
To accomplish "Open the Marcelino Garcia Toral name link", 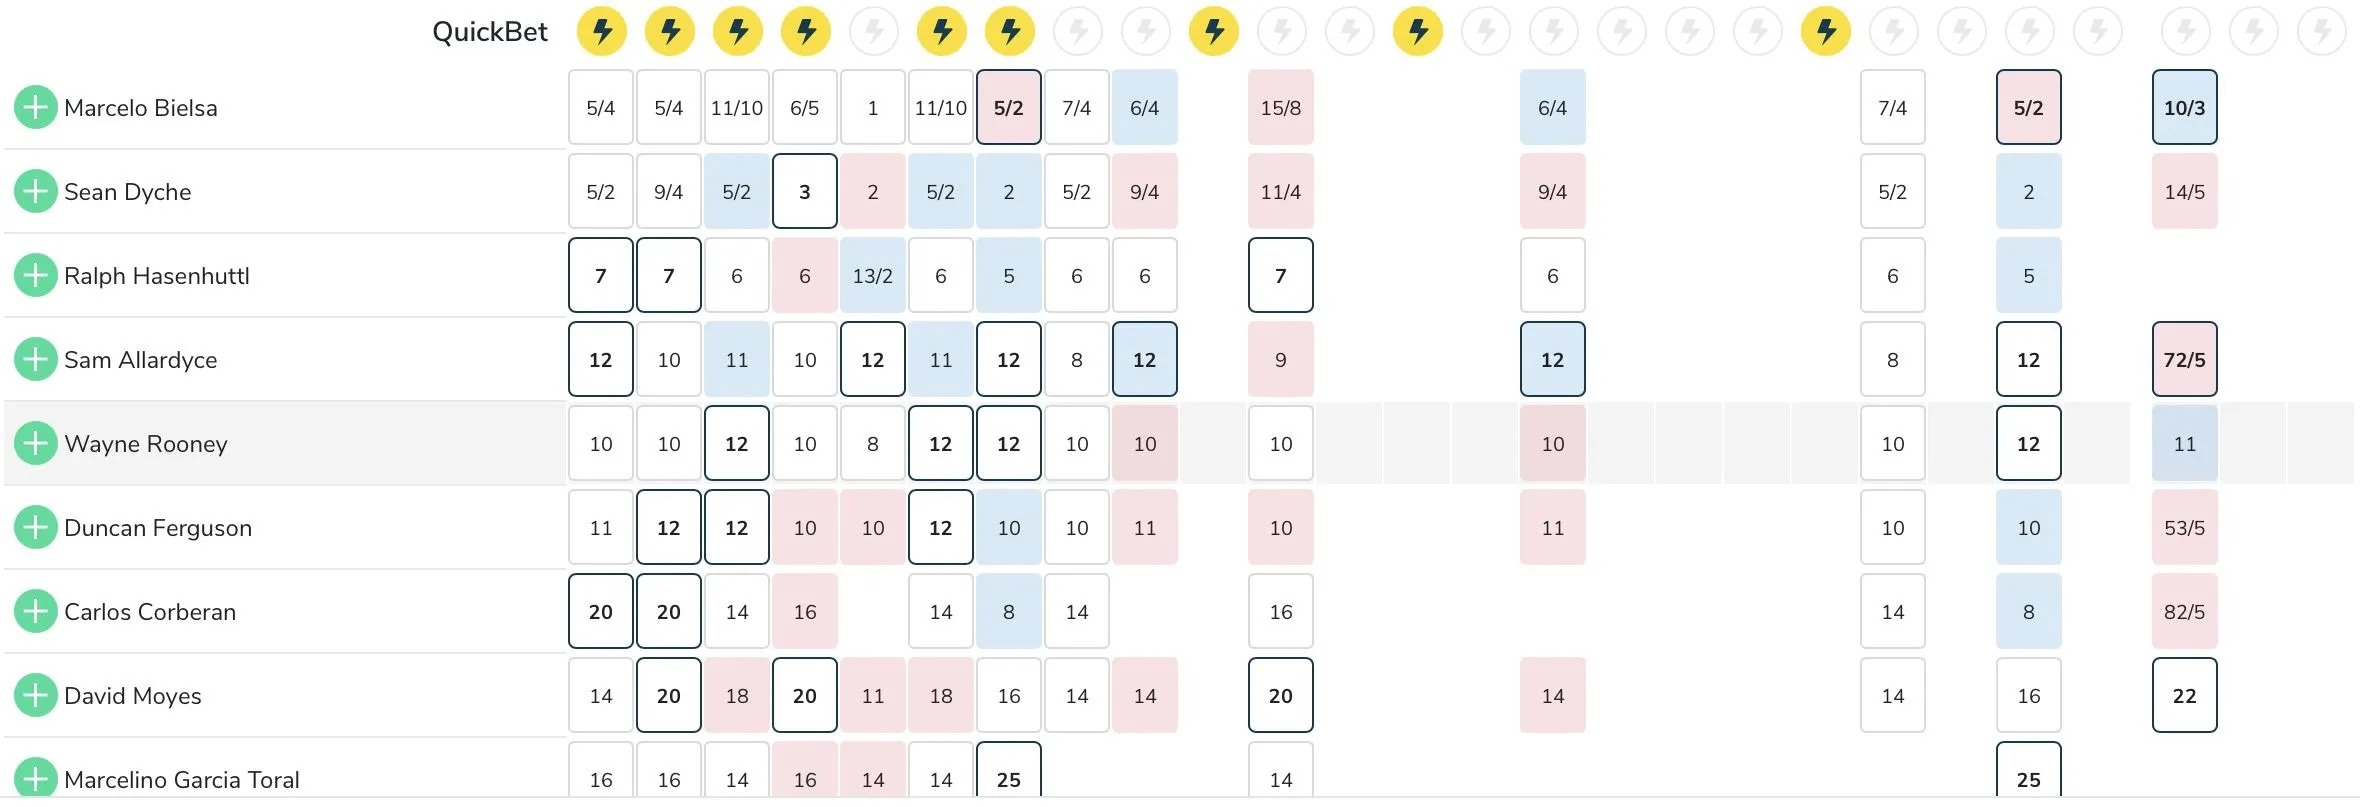I will 182,779.
